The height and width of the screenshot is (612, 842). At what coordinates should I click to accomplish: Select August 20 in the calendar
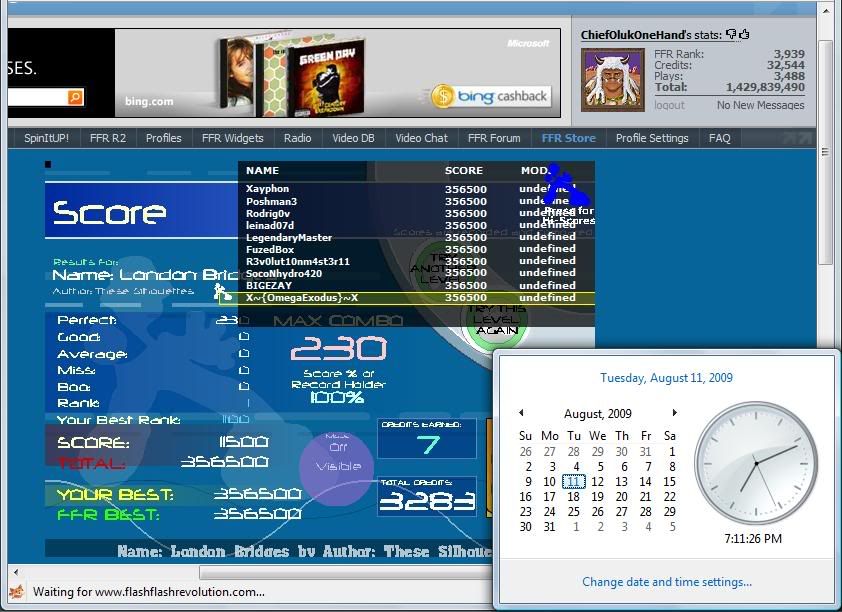click(621, 497)
